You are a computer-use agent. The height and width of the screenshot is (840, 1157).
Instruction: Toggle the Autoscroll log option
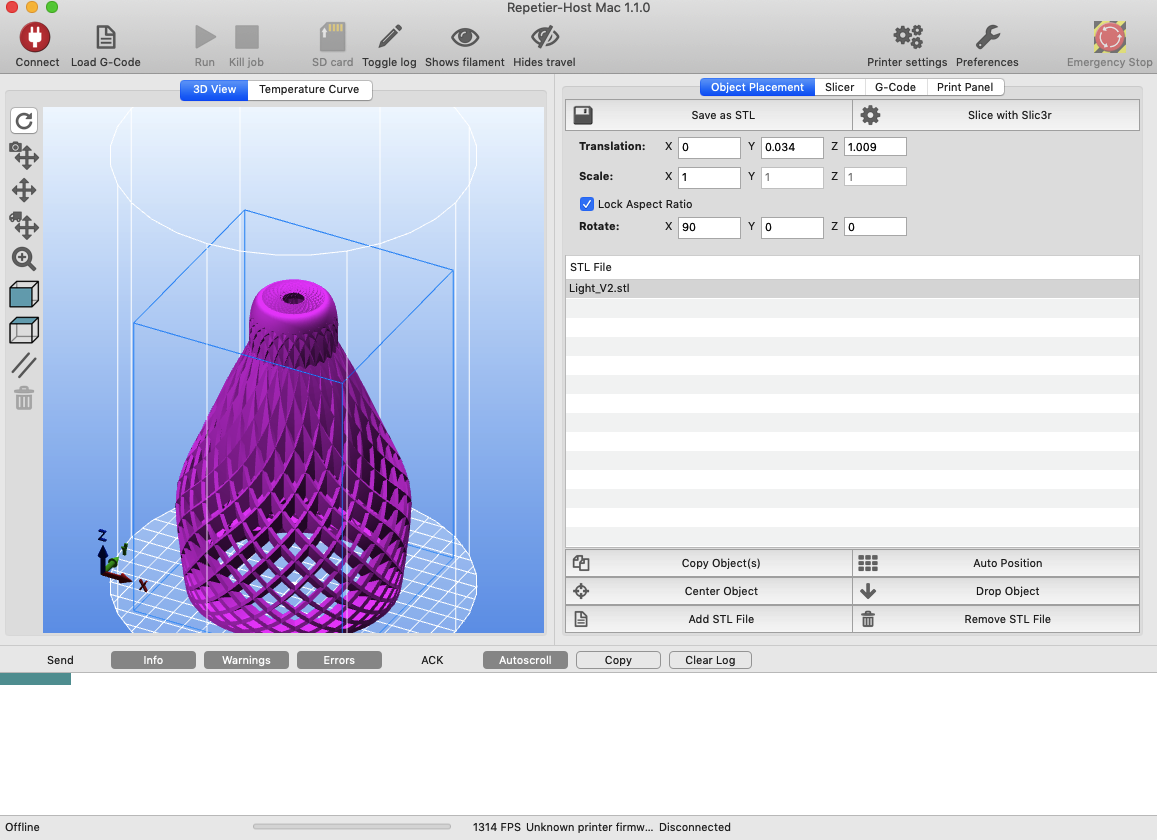click(525, 660)
